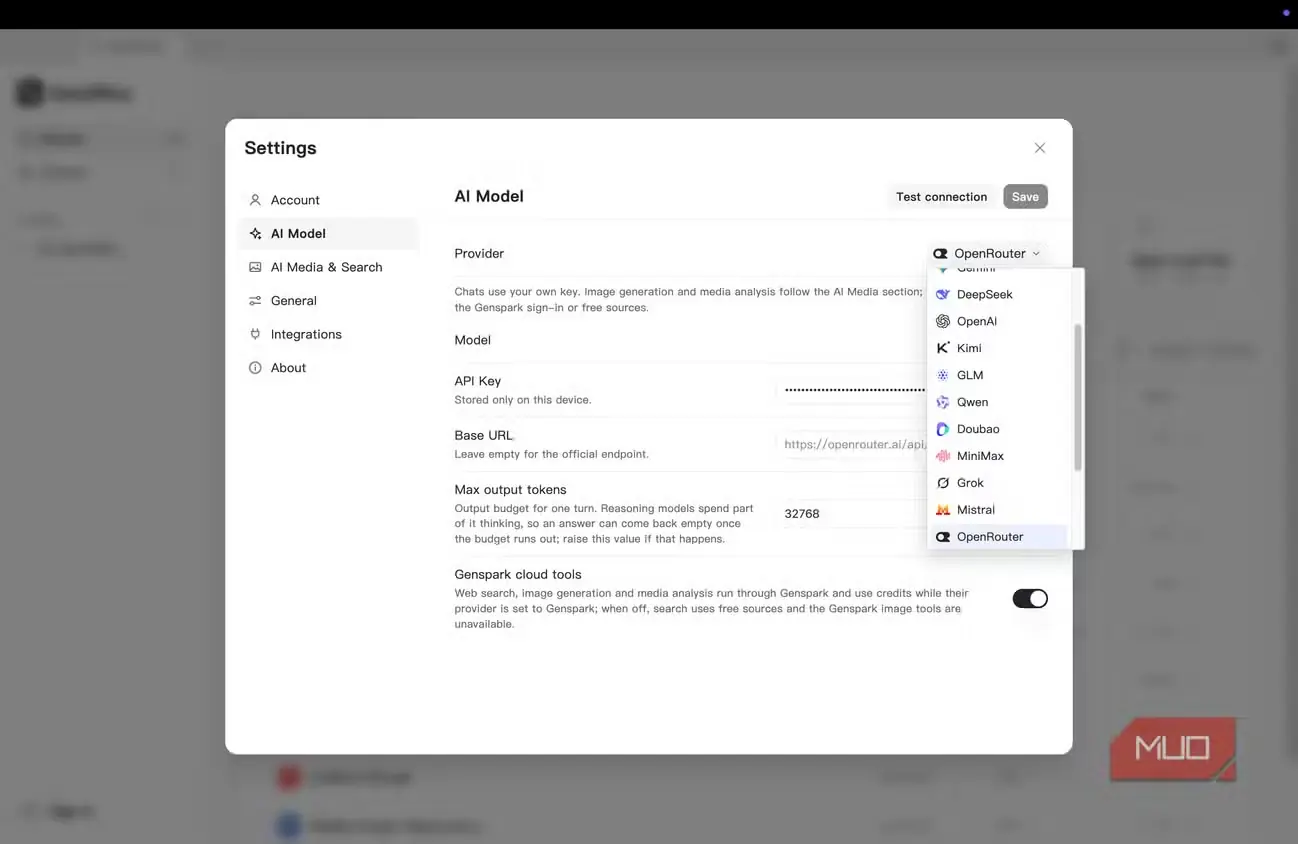Pick Doubao as the provider
1298x844 pixels.
(x=999, y=429)
